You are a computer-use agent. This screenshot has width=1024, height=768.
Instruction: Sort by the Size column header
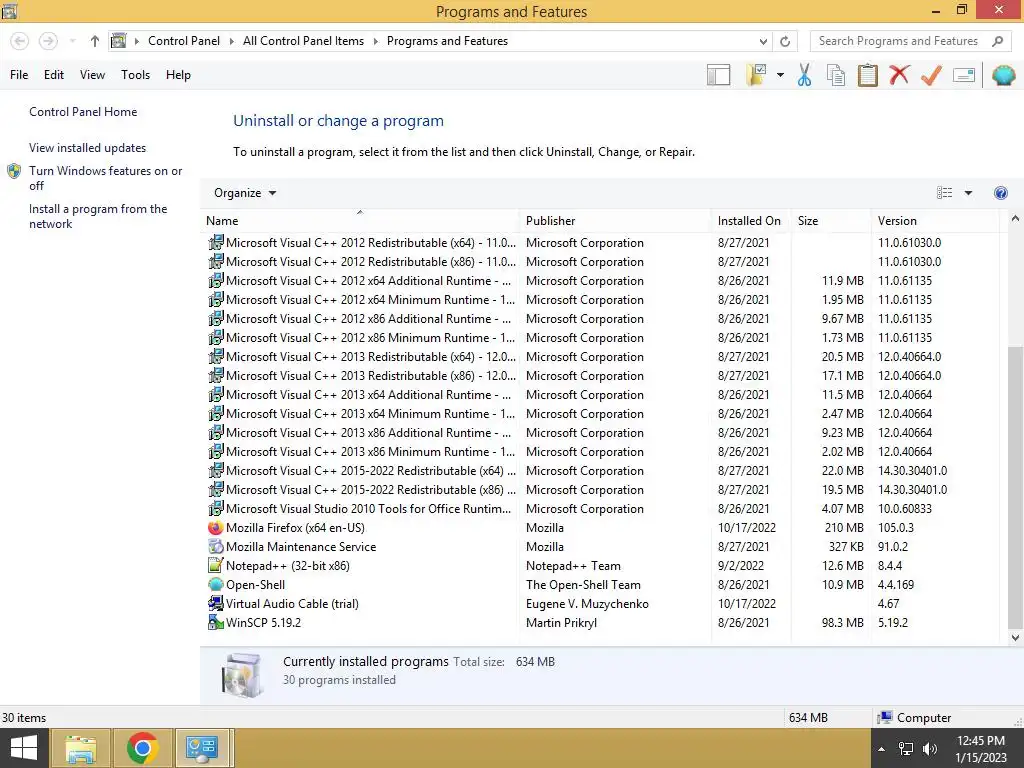[x=831, y=221]
